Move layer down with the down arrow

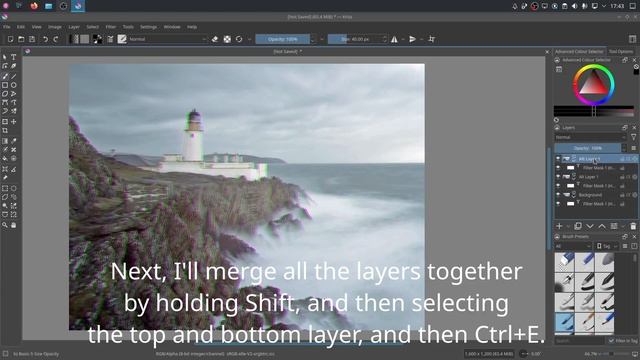click(x=590, y=226)
